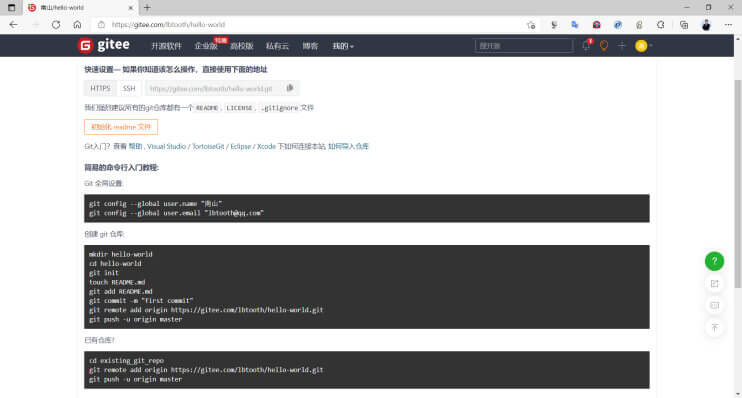
Task: Open the 企业版 menu item
Action: (206, 46)
